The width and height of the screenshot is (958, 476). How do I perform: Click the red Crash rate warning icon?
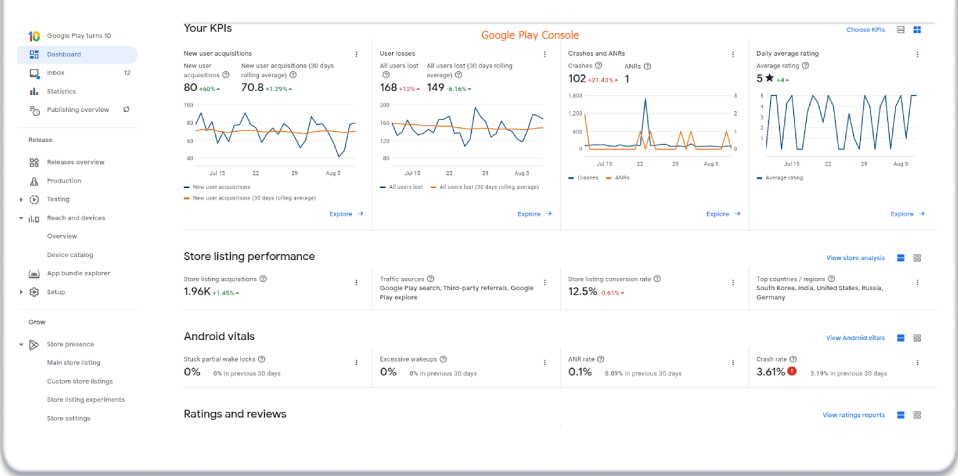pos(792,372)
